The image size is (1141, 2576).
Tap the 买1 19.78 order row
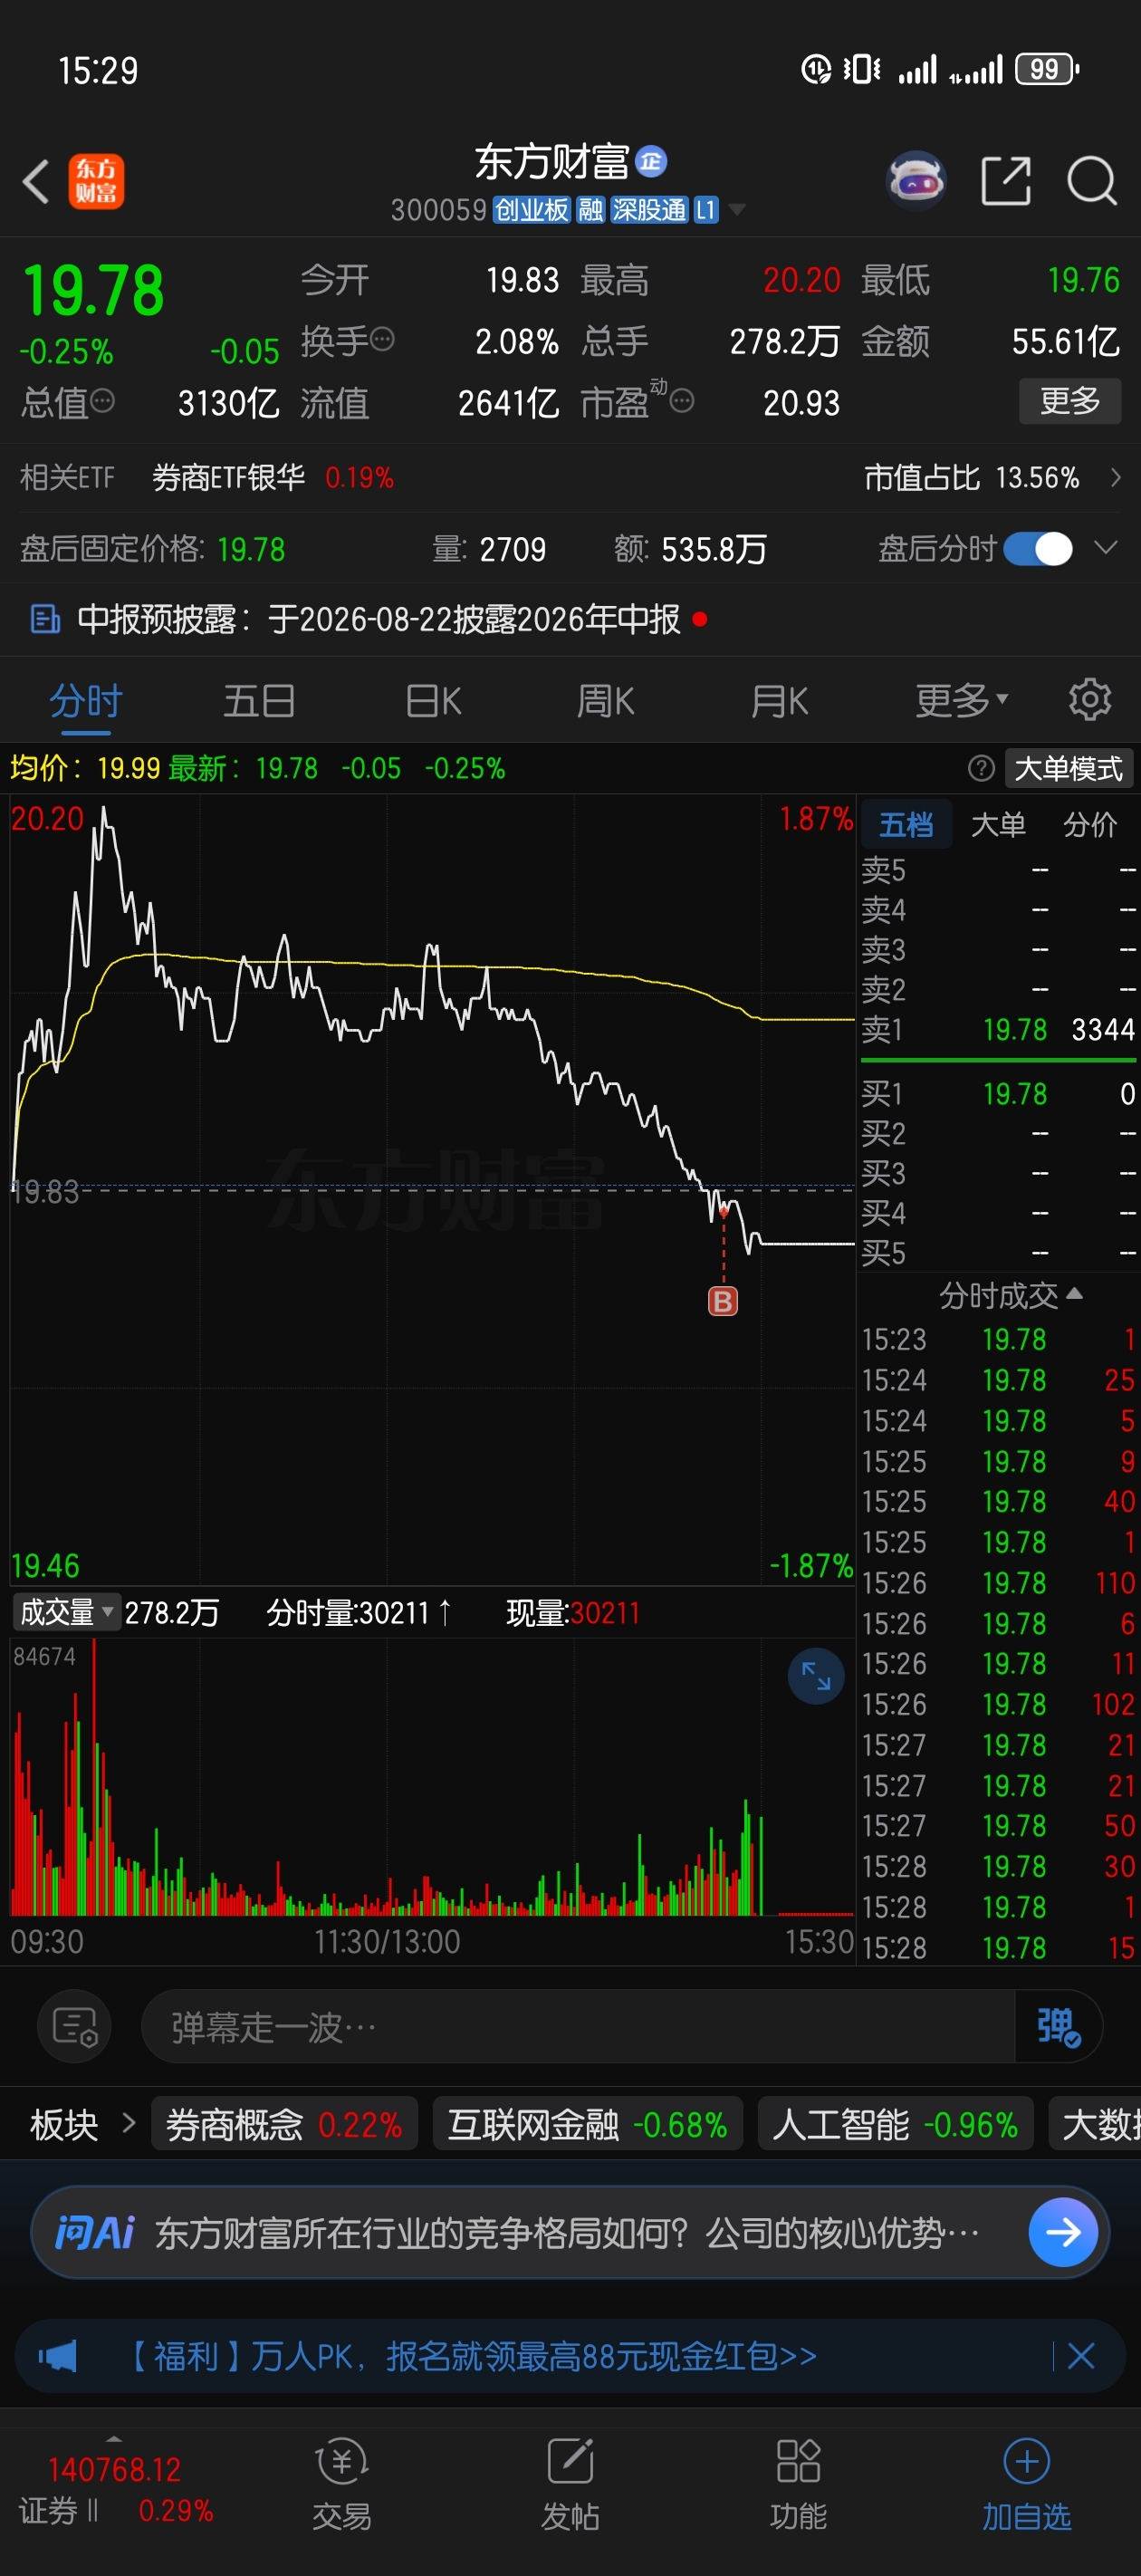pos(998,1093)
